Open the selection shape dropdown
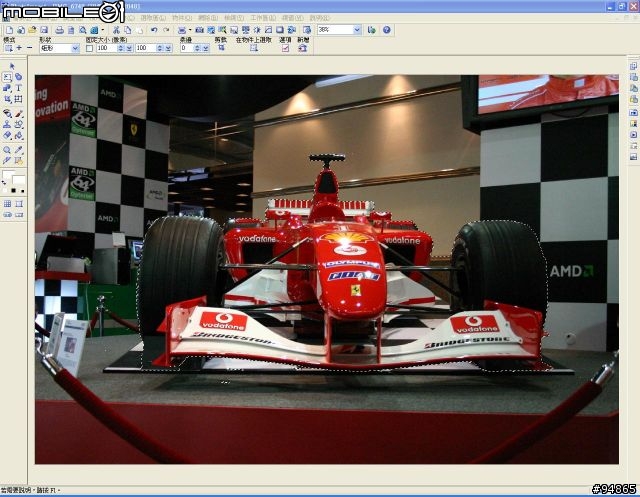This screenshot has width=640, height=497. [75, 48]
